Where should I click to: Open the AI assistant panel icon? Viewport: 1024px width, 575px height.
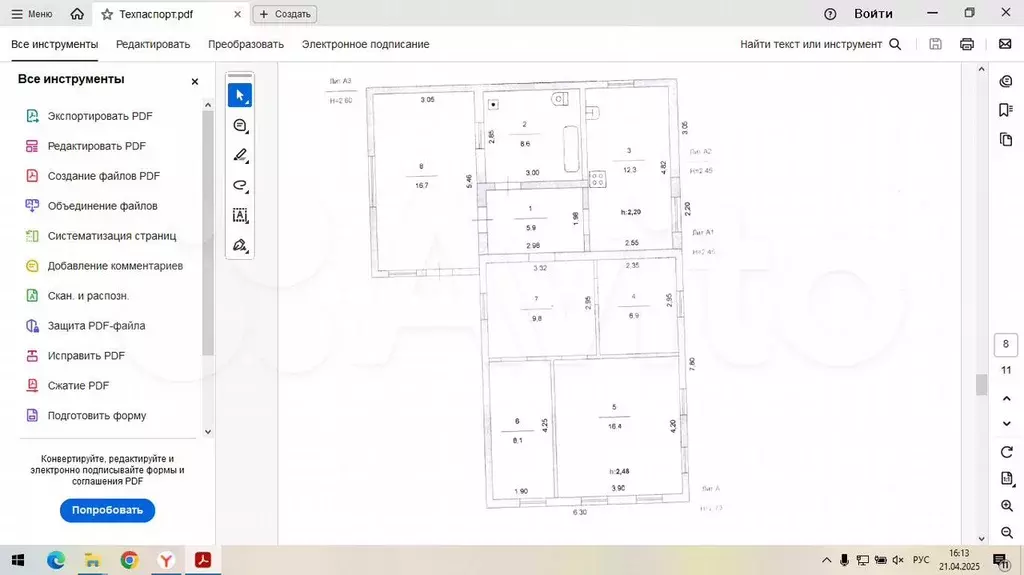coord(1006,82)
